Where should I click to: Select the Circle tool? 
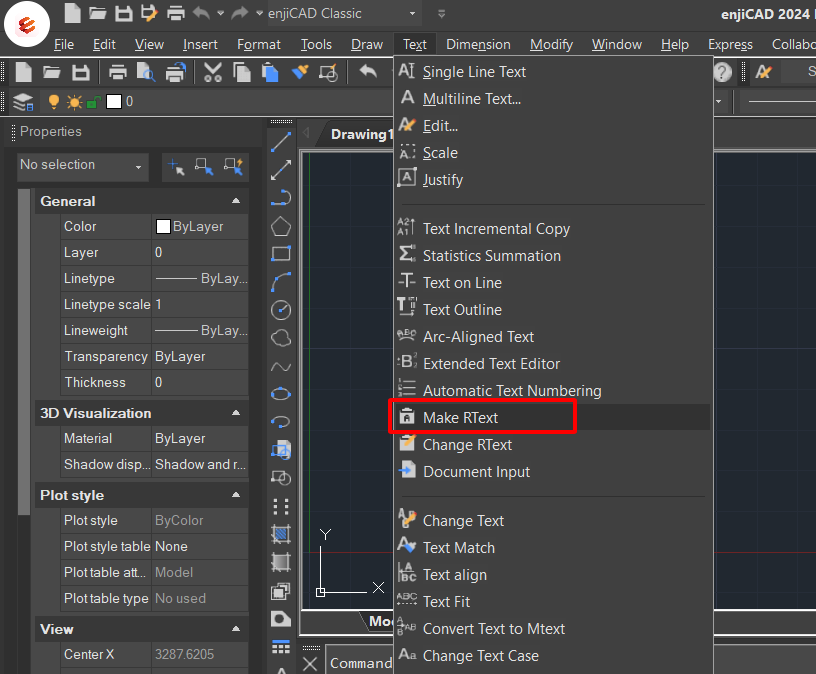[281, 310]
